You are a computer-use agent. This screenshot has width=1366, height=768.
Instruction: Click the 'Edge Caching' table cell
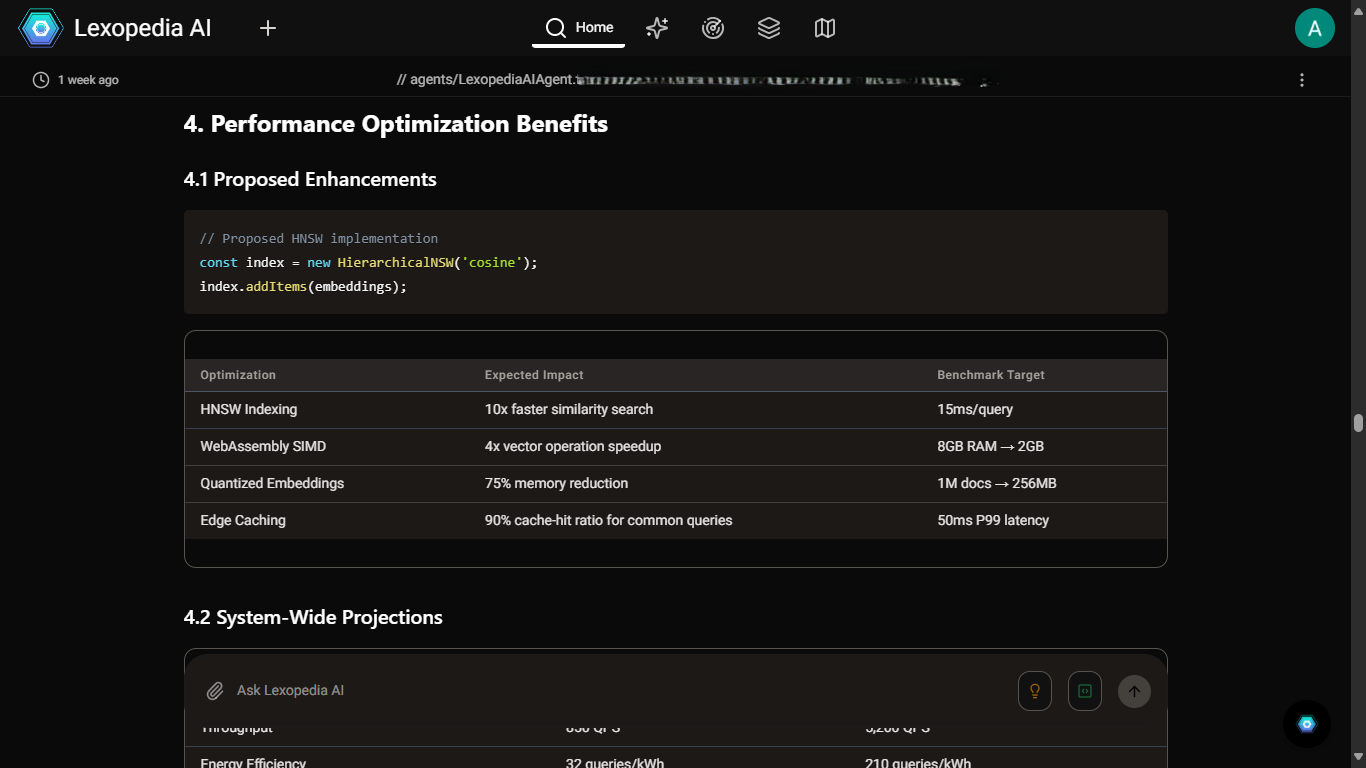(243, 520)
